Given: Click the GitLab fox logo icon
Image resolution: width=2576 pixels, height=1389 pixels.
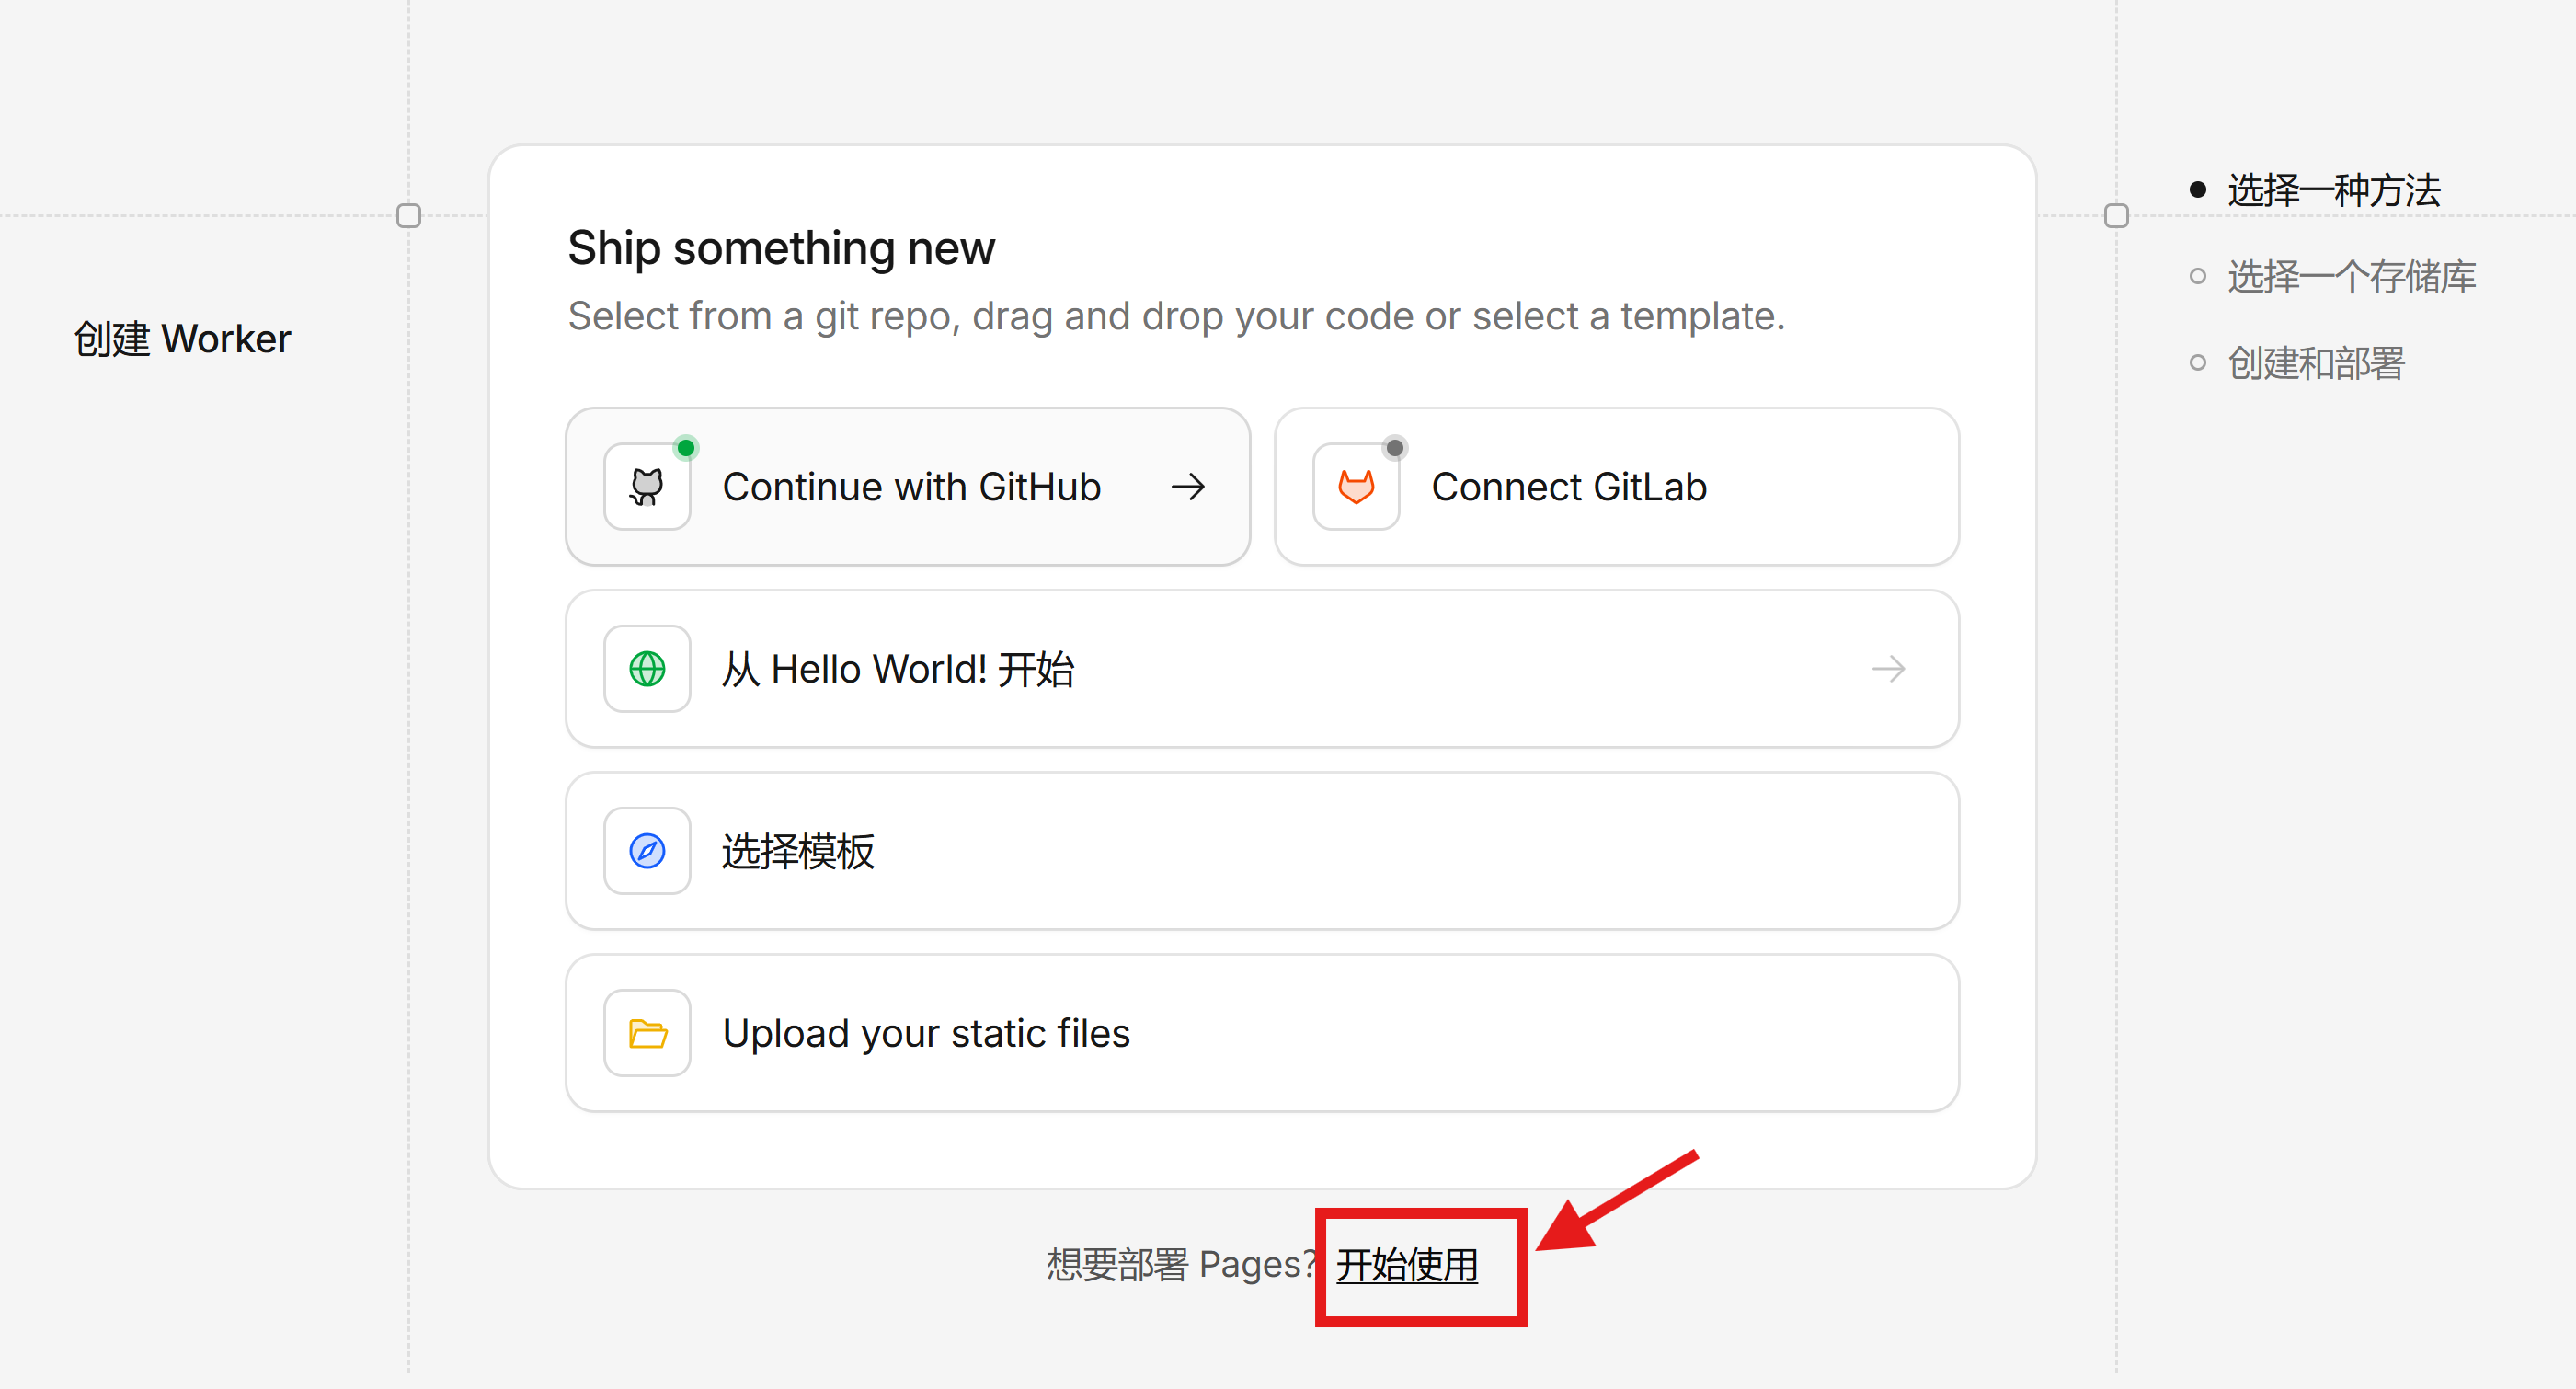Looking at the screenshot, I should pyautogui.click(x=1355, y=487).
